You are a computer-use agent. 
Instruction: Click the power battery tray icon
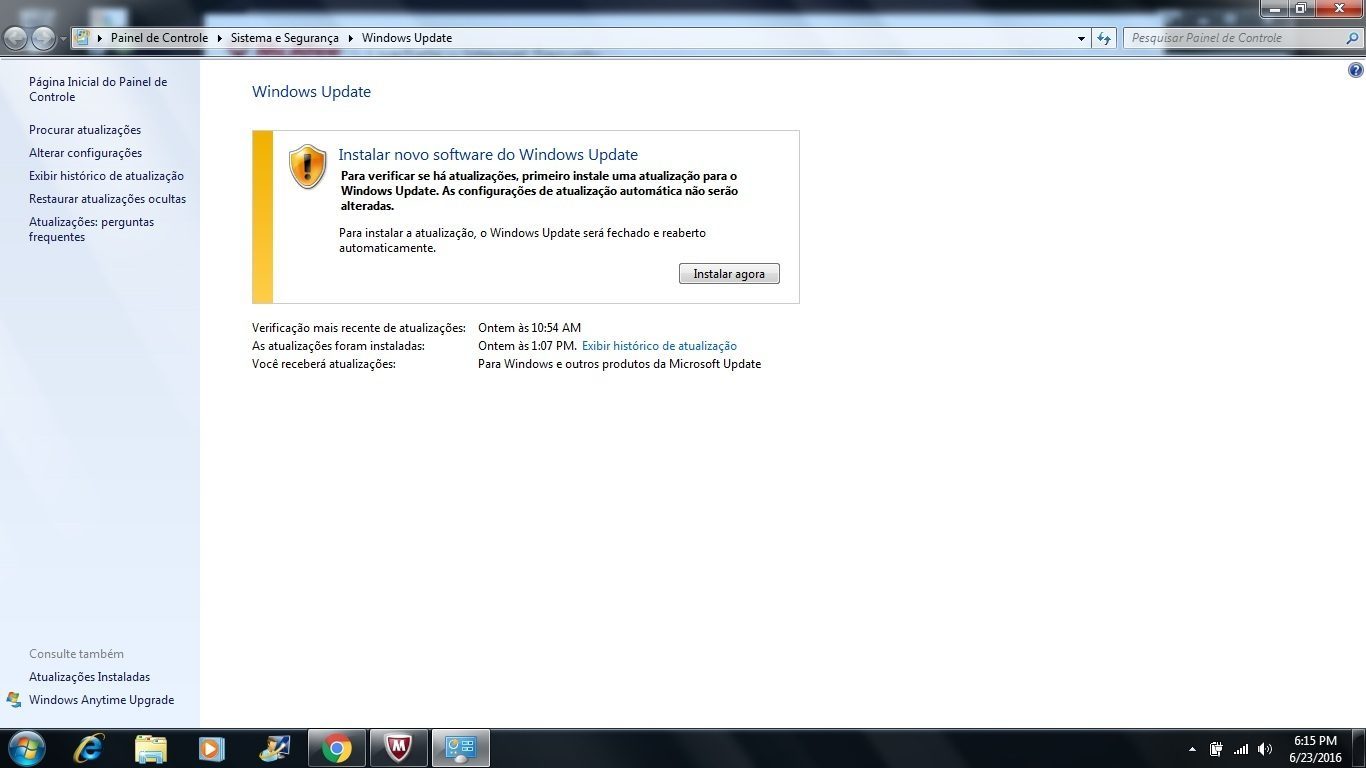coord(1216,749)
